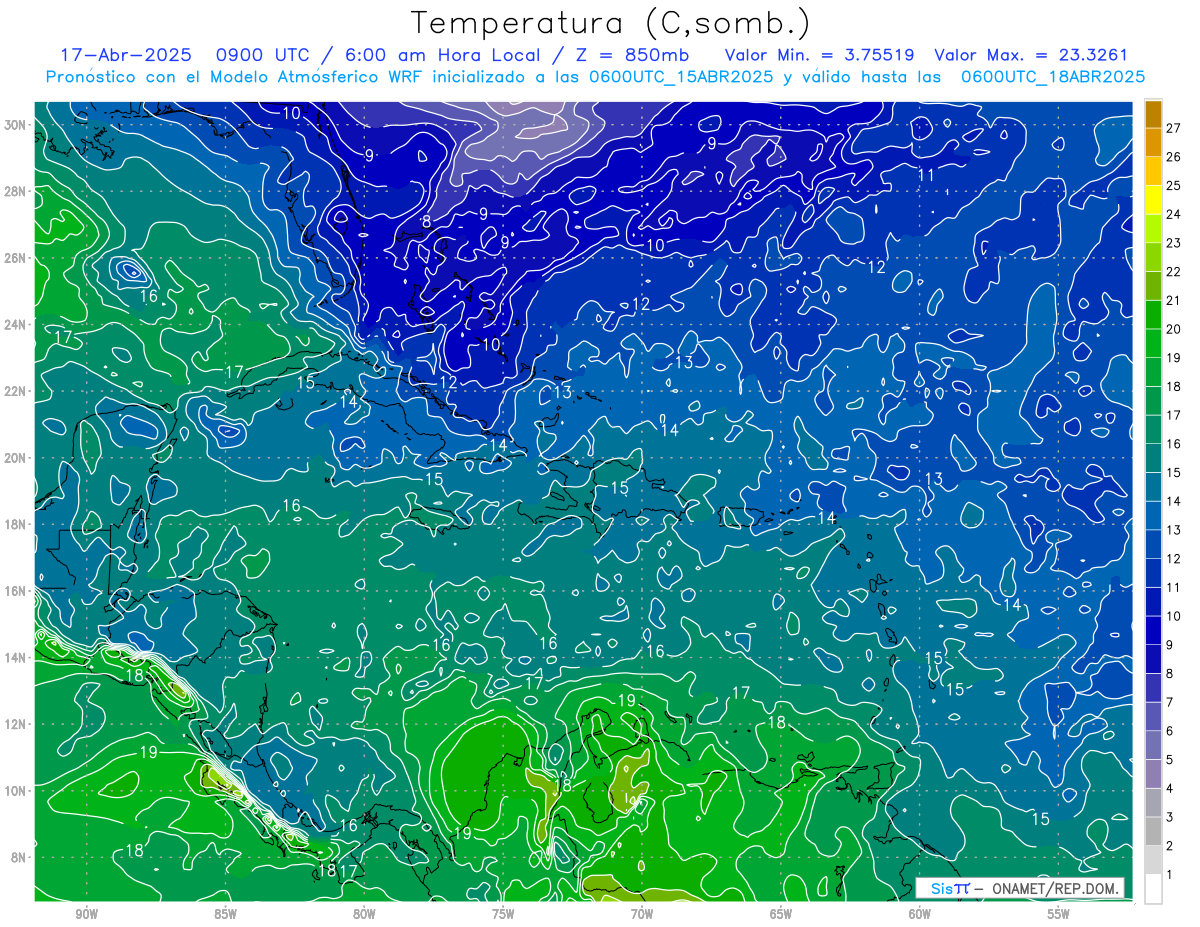This screenshot has height=927, width=1200.
Task: Click the 65W longitude label
Action: tap(781, 914)
